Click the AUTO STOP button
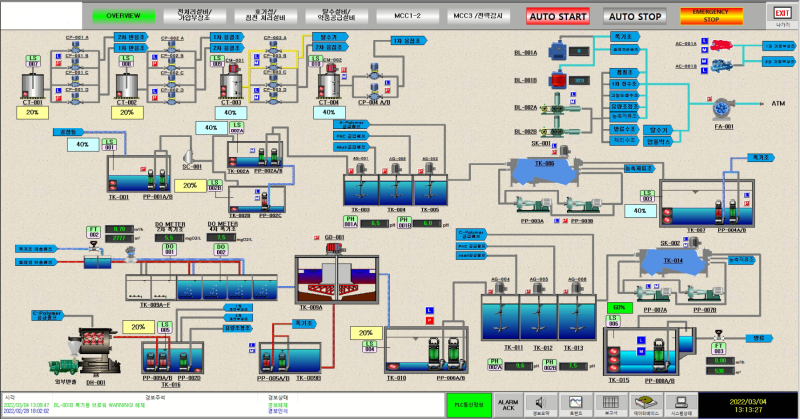This screenshot has width=800, height=419. 635,16
